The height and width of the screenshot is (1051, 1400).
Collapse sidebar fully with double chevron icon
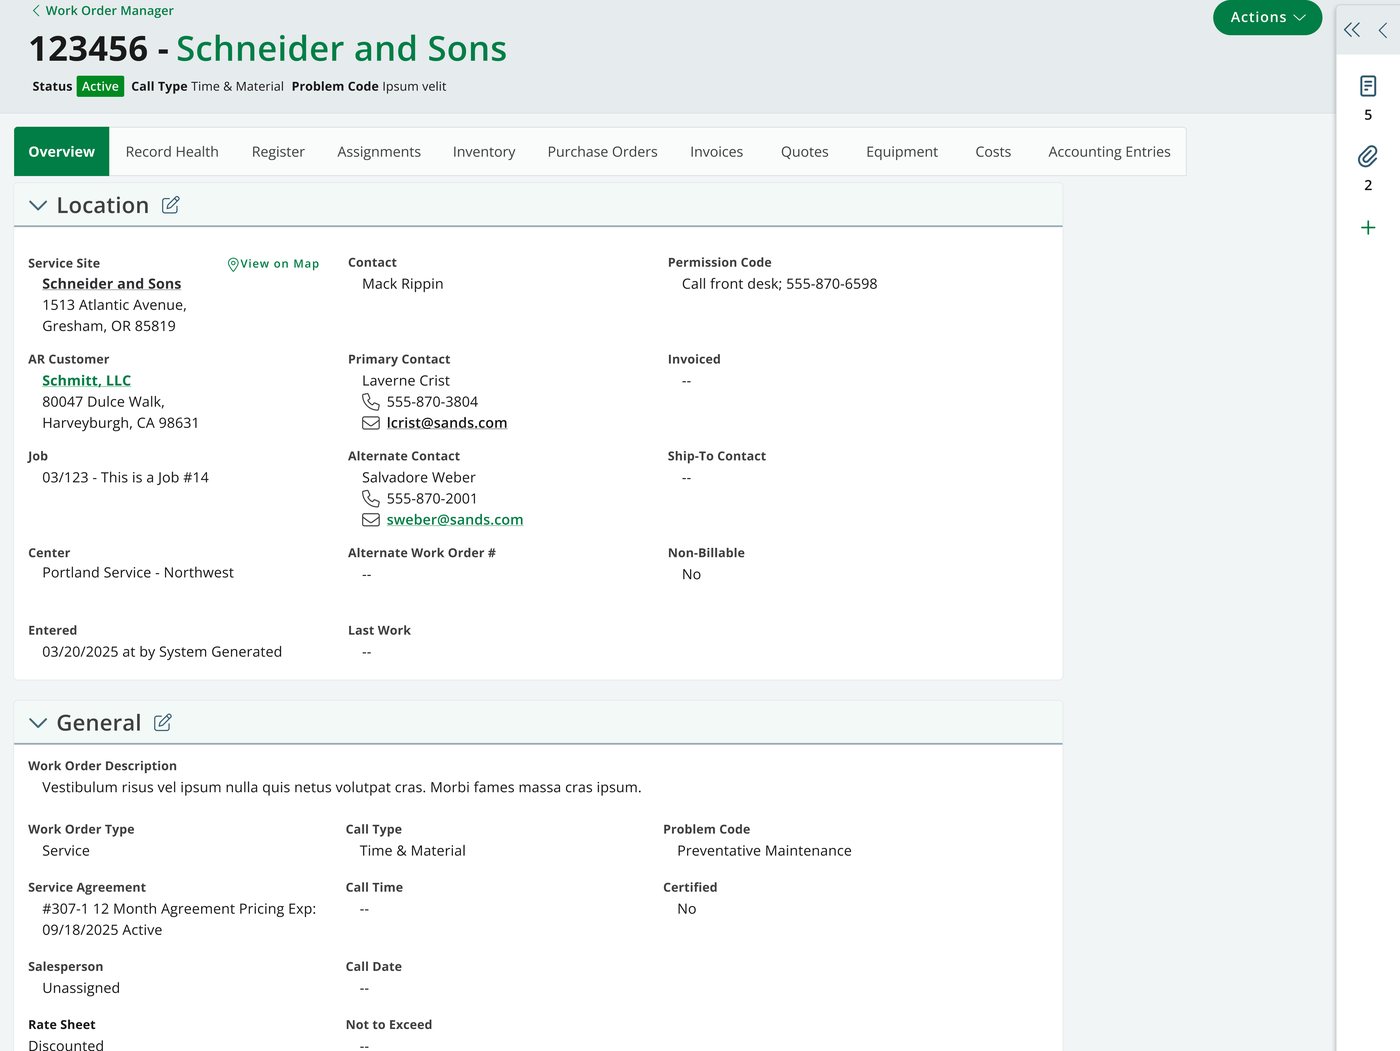point(1352,30)
